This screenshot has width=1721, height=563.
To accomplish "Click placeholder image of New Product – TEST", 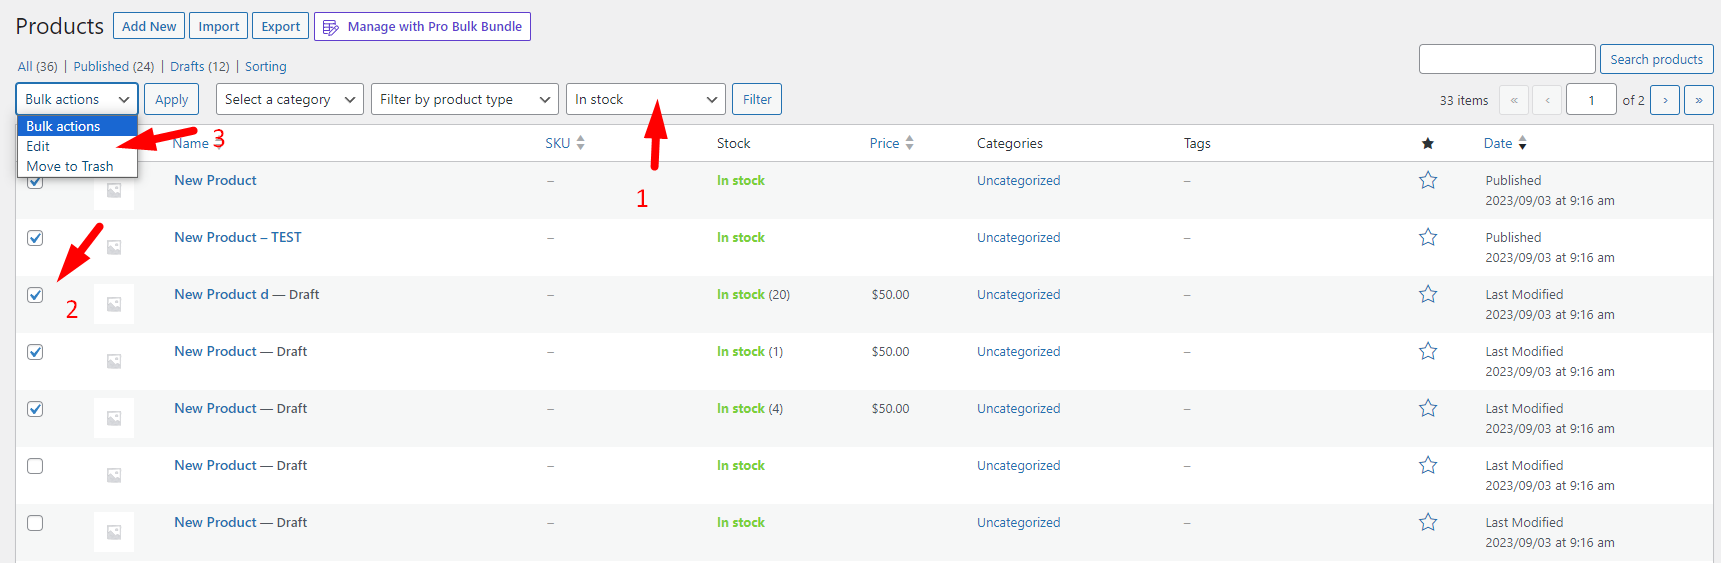I will coord(114,247).
